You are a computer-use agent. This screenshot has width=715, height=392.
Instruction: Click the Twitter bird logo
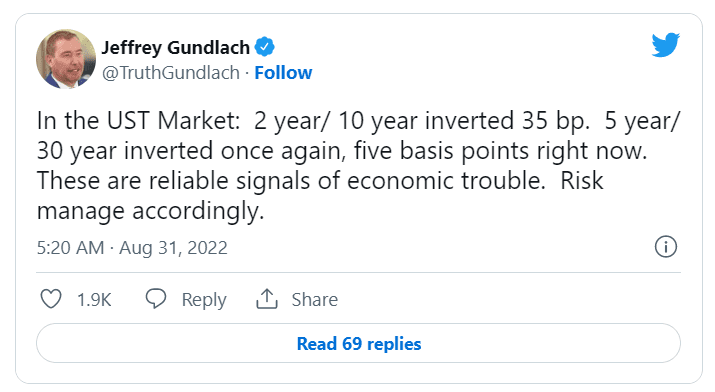click(665, 45)
